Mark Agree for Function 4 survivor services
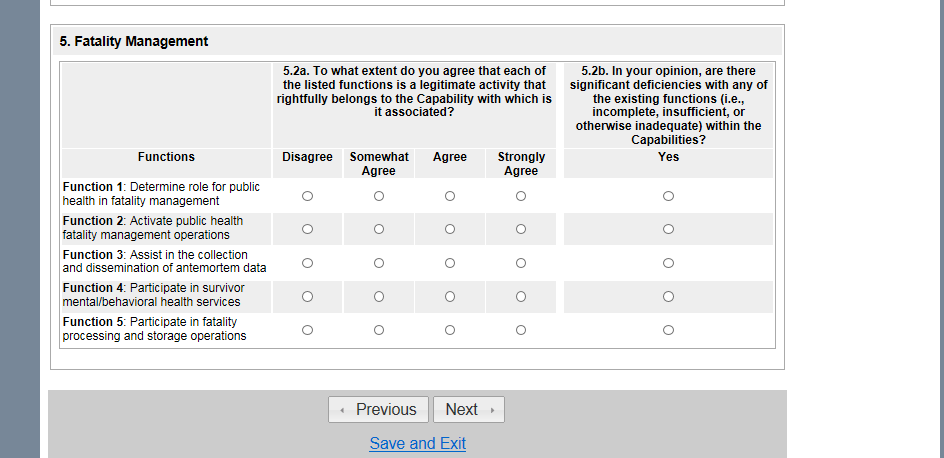Viewport: 944px width, 458px height. [x=450, y=296]
